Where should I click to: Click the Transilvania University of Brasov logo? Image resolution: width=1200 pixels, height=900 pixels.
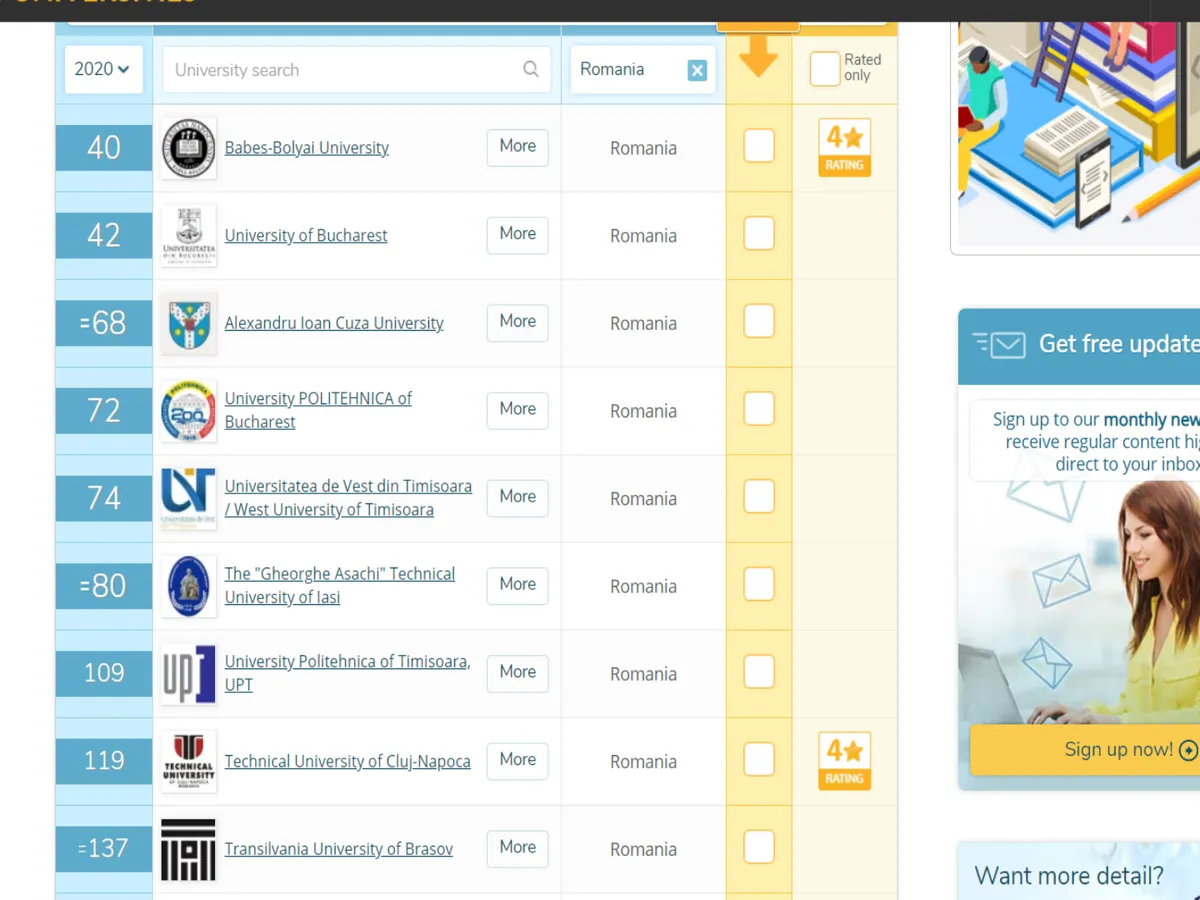pos(188,850)
